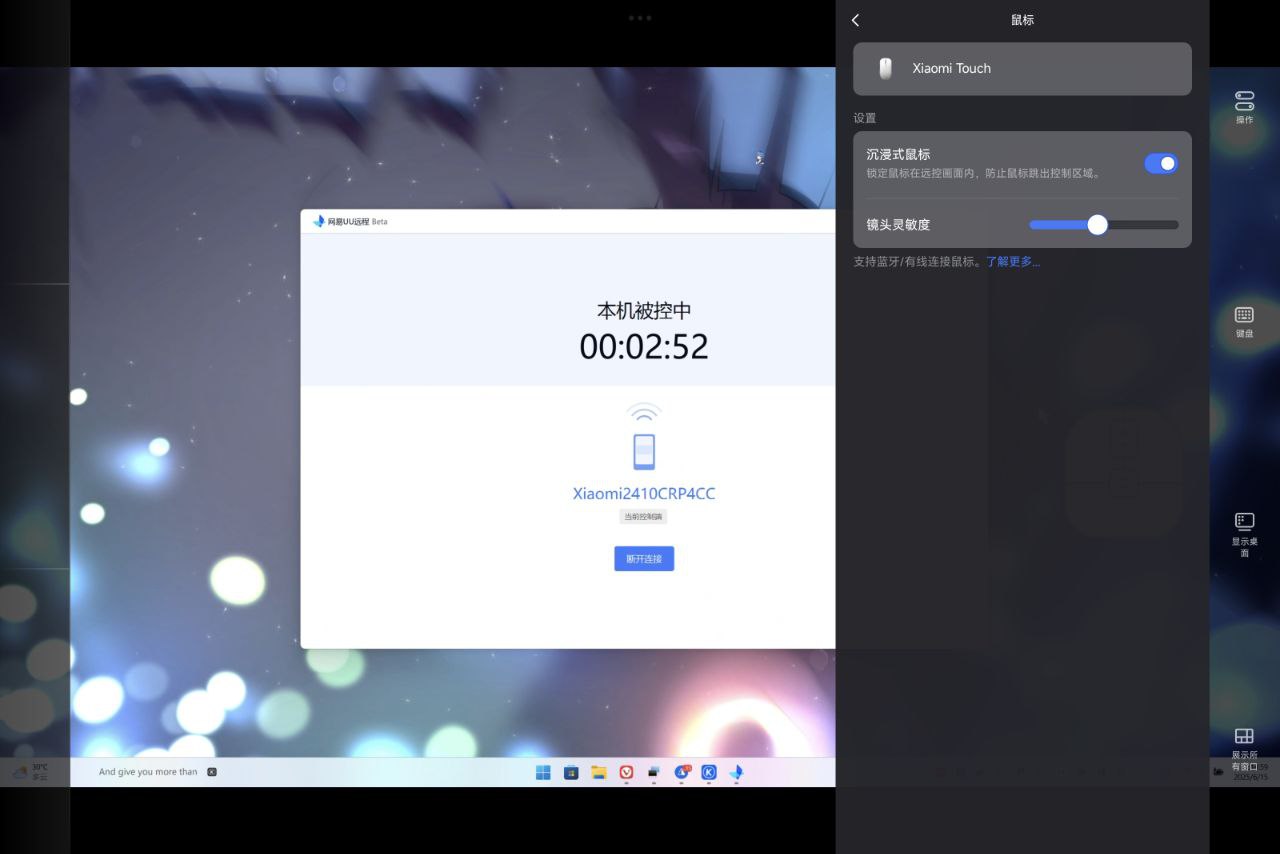Toggle the 沉浸式鼠标 switch

1161,163
